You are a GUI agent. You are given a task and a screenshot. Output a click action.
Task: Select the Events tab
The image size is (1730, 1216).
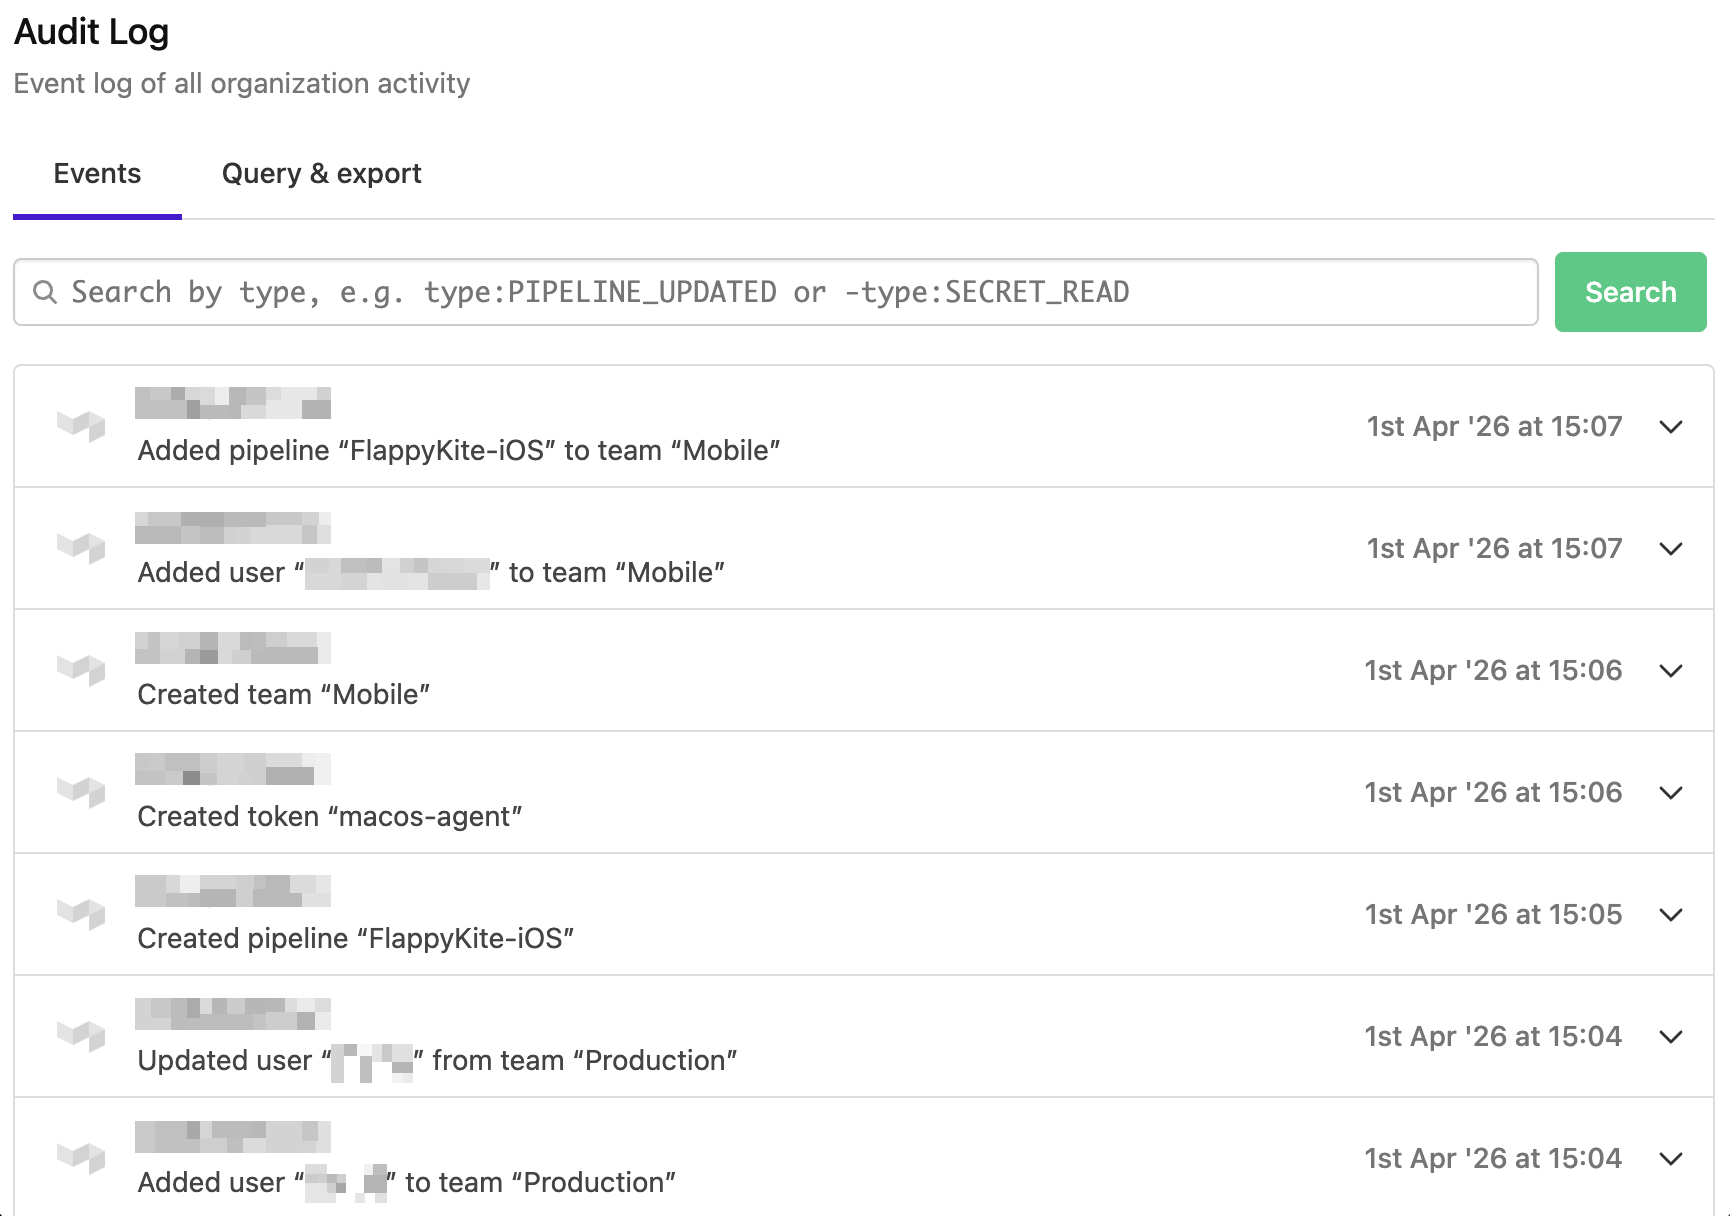pos(96,173)
